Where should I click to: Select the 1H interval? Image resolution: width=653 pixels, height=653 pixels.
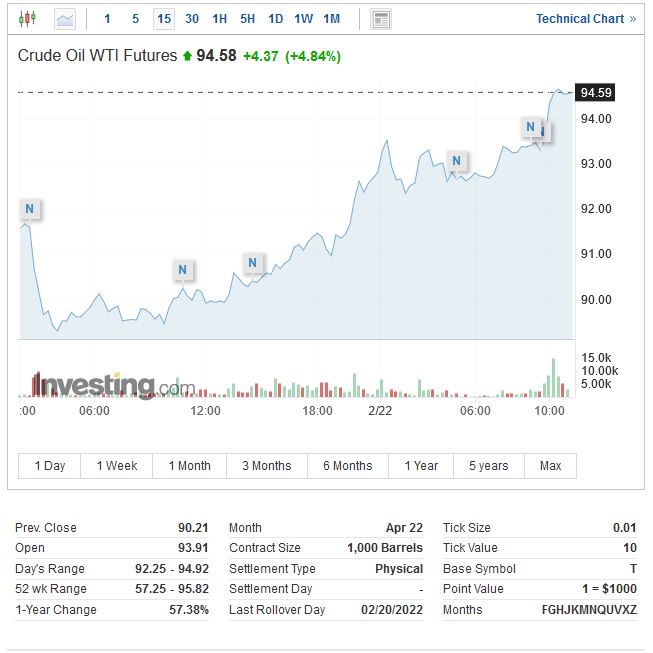[220, 19]
